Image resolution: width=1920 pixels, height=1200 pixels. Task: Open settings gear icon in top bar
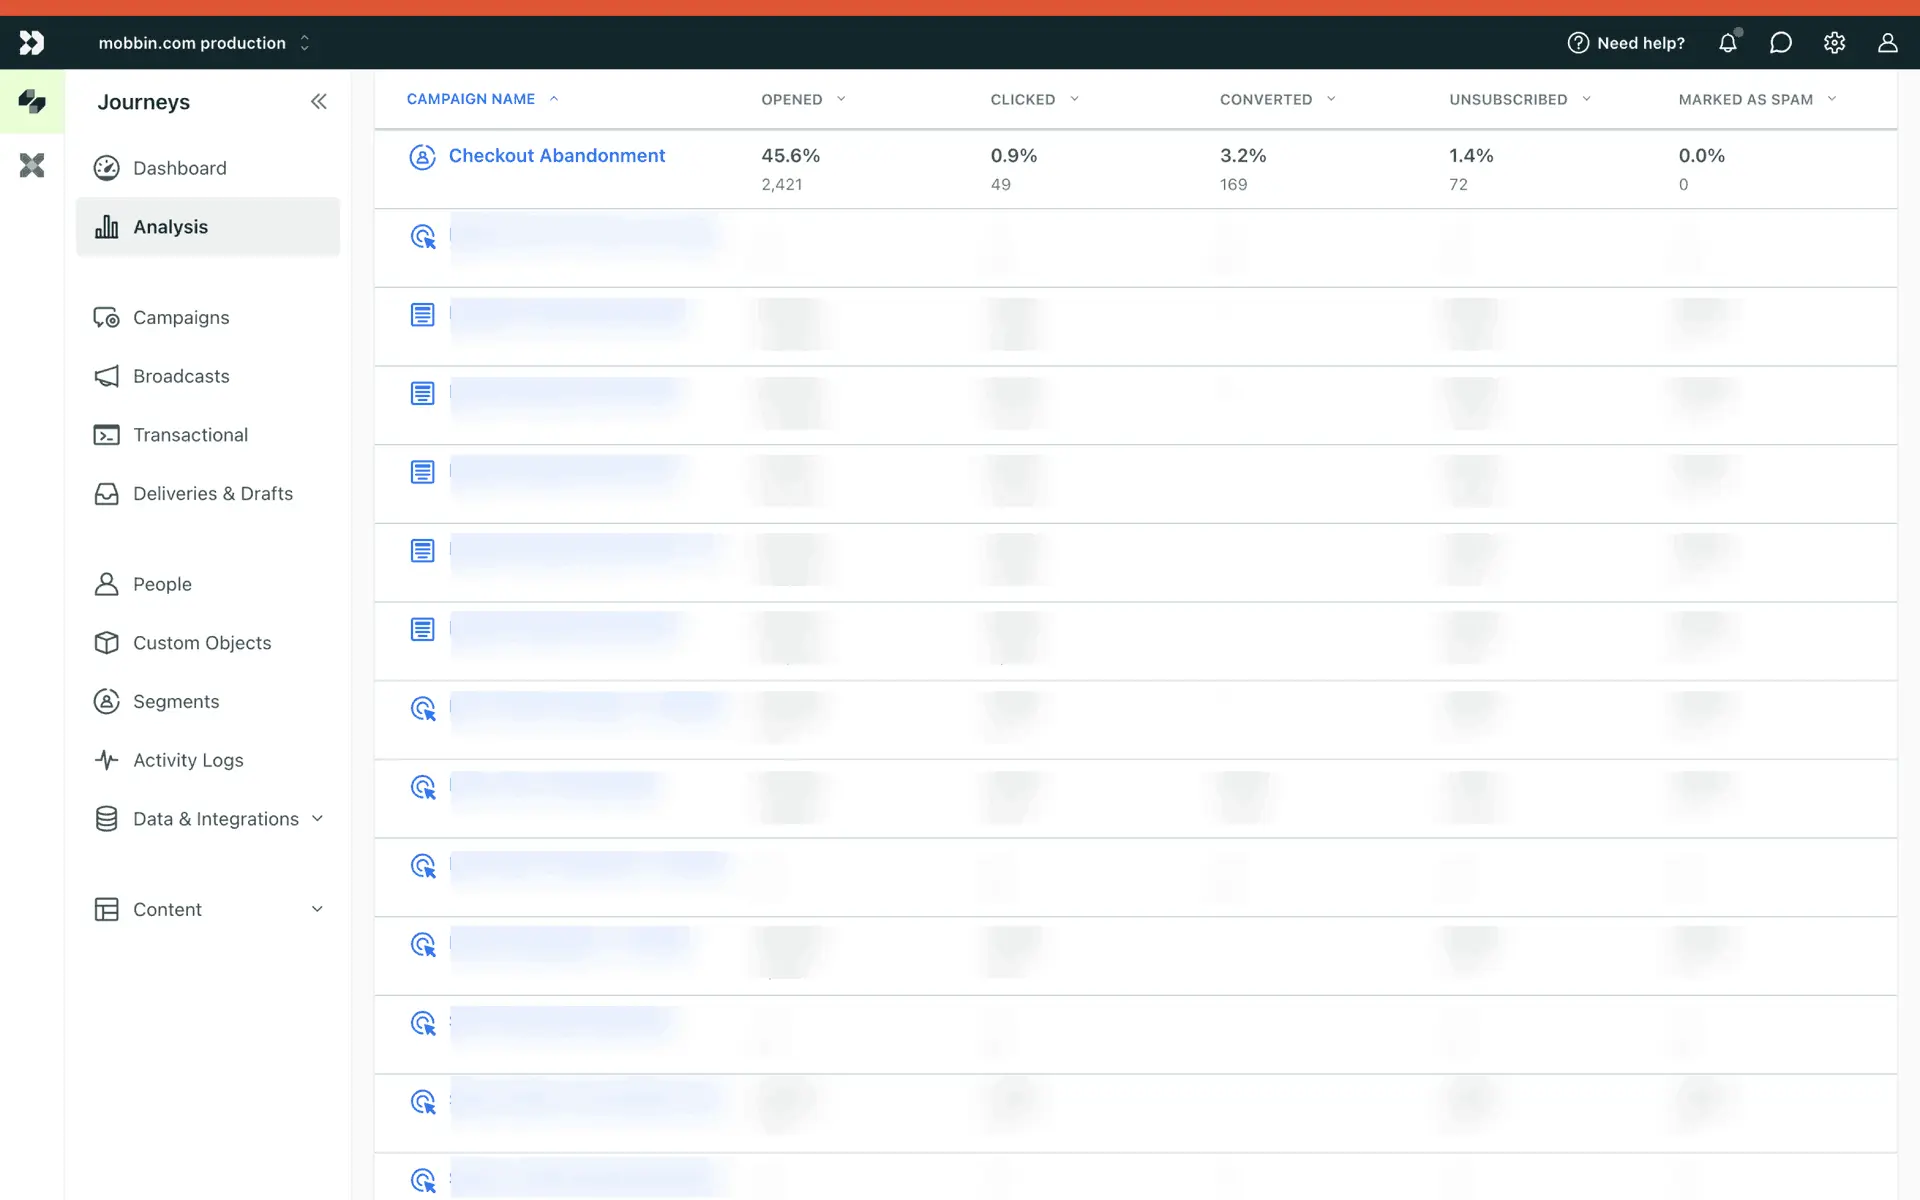click(x=1834, y=43)
